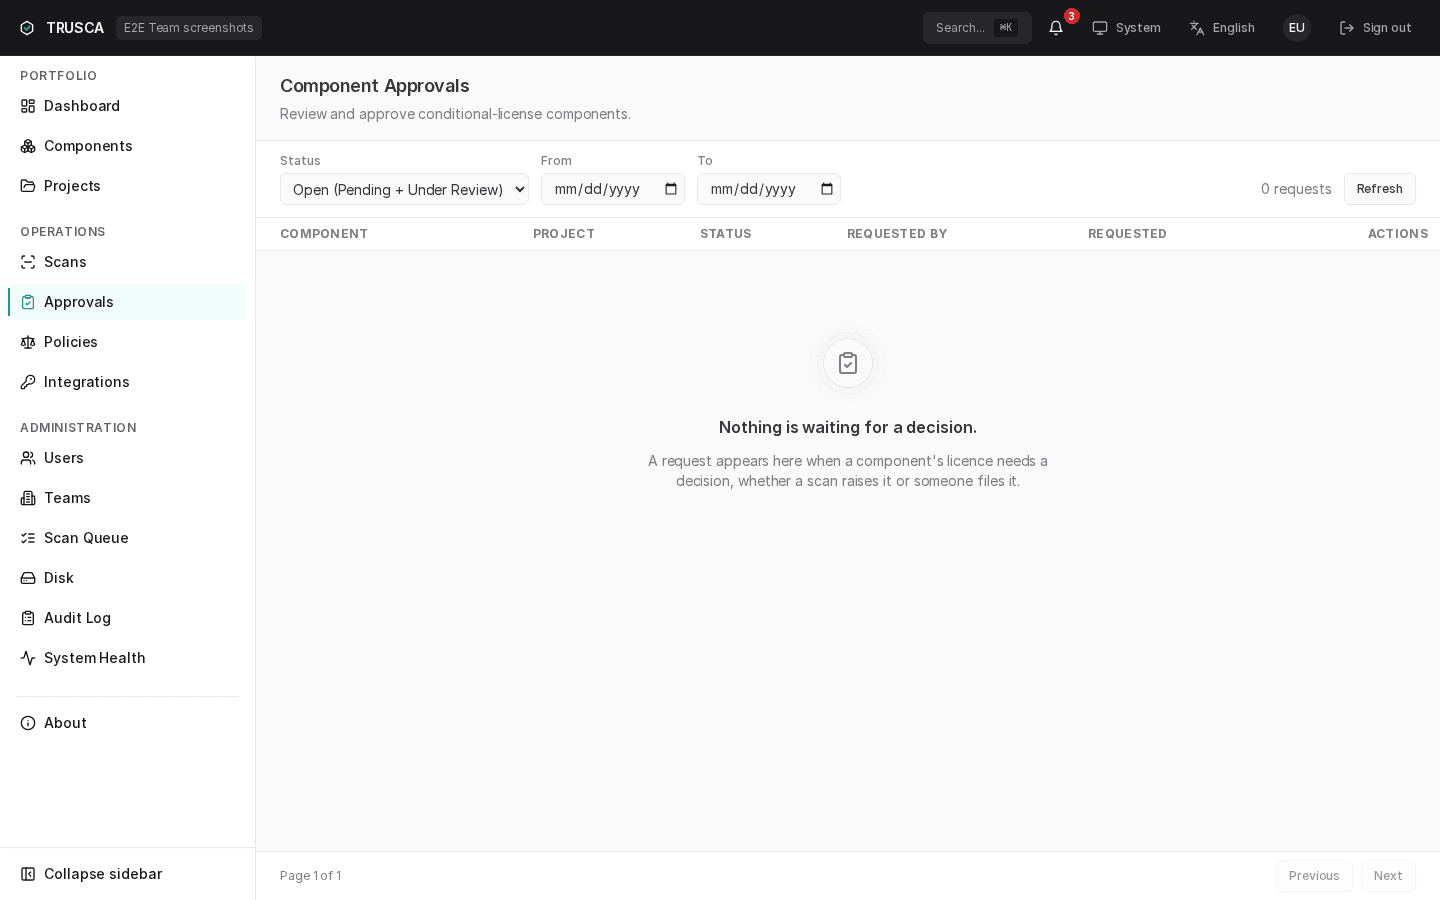This screenshot has width=1440, height=900.
Task: Open the notifications bell icon
Action: pyautogui.click(x=1056, y=28)
